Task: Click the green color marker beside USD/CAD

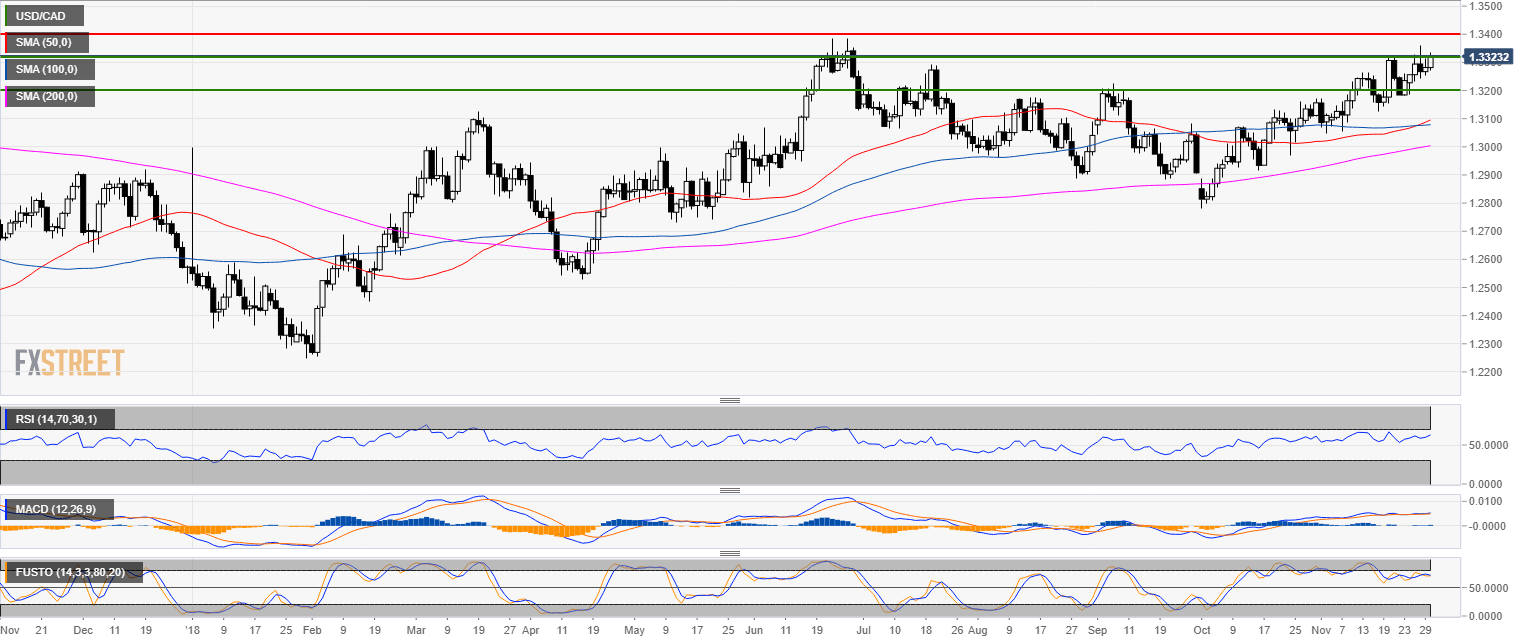Action: point(6,16)
